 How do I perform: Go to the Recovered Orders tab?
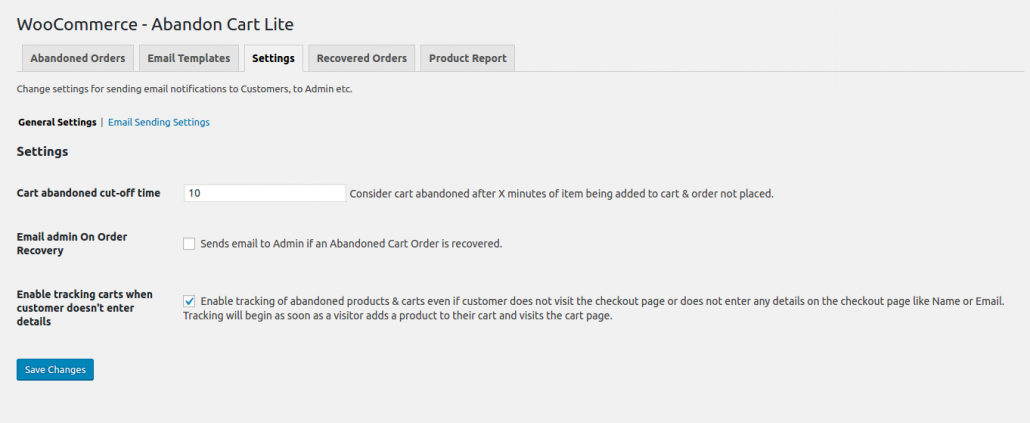361,58
